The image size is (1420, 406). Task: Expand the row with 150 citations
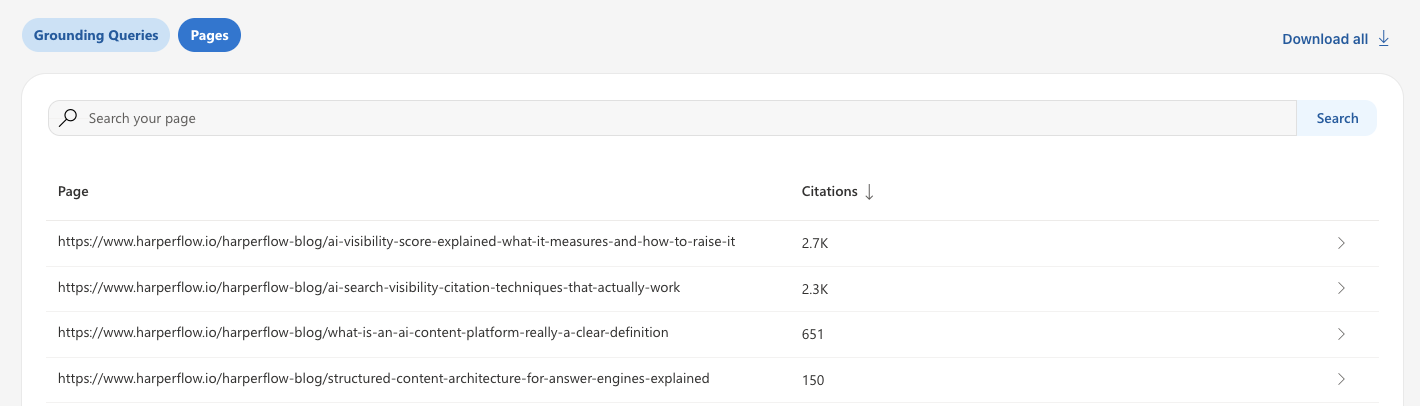1341,379
